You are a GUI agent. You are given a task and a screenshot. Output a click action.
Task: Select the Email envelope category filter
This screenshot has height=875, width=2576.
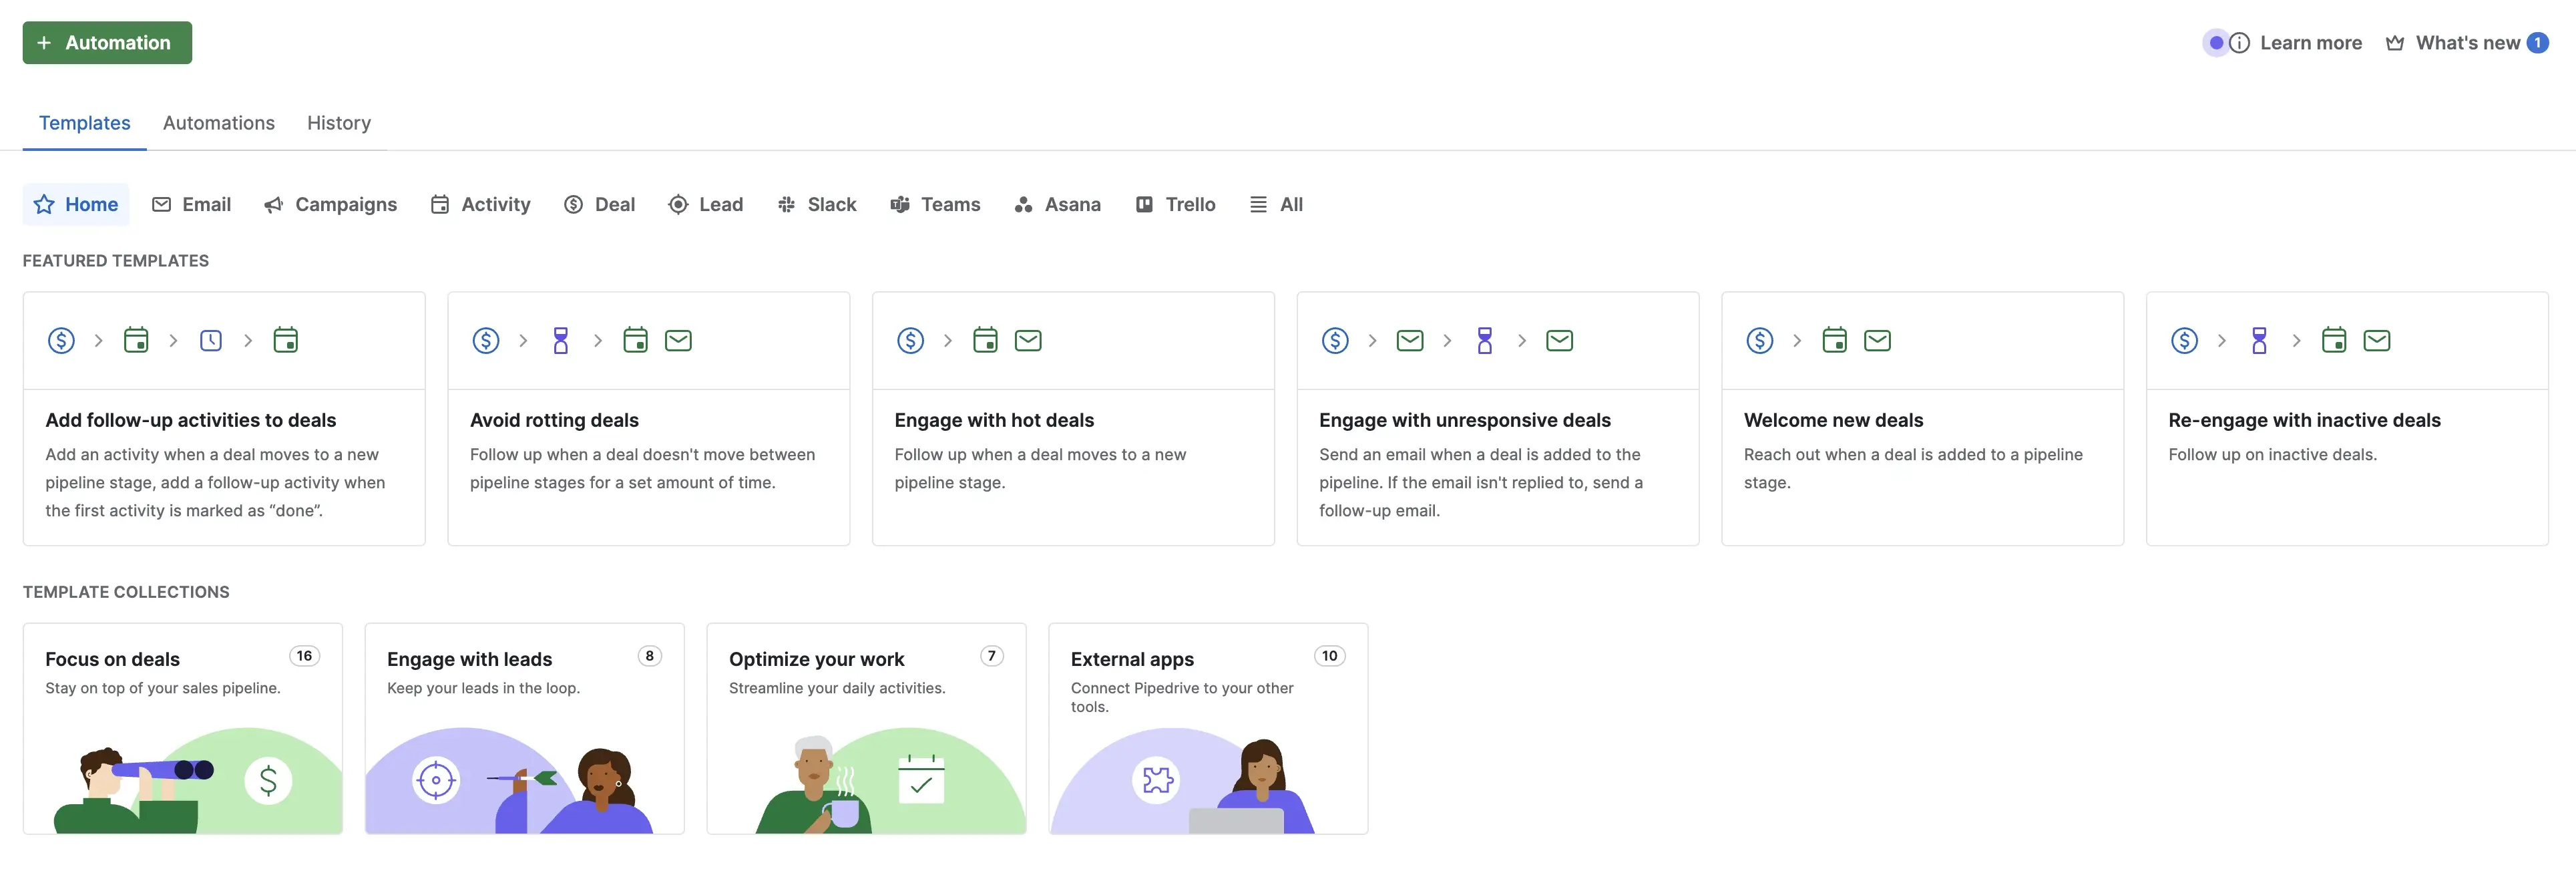click(191, 205)
